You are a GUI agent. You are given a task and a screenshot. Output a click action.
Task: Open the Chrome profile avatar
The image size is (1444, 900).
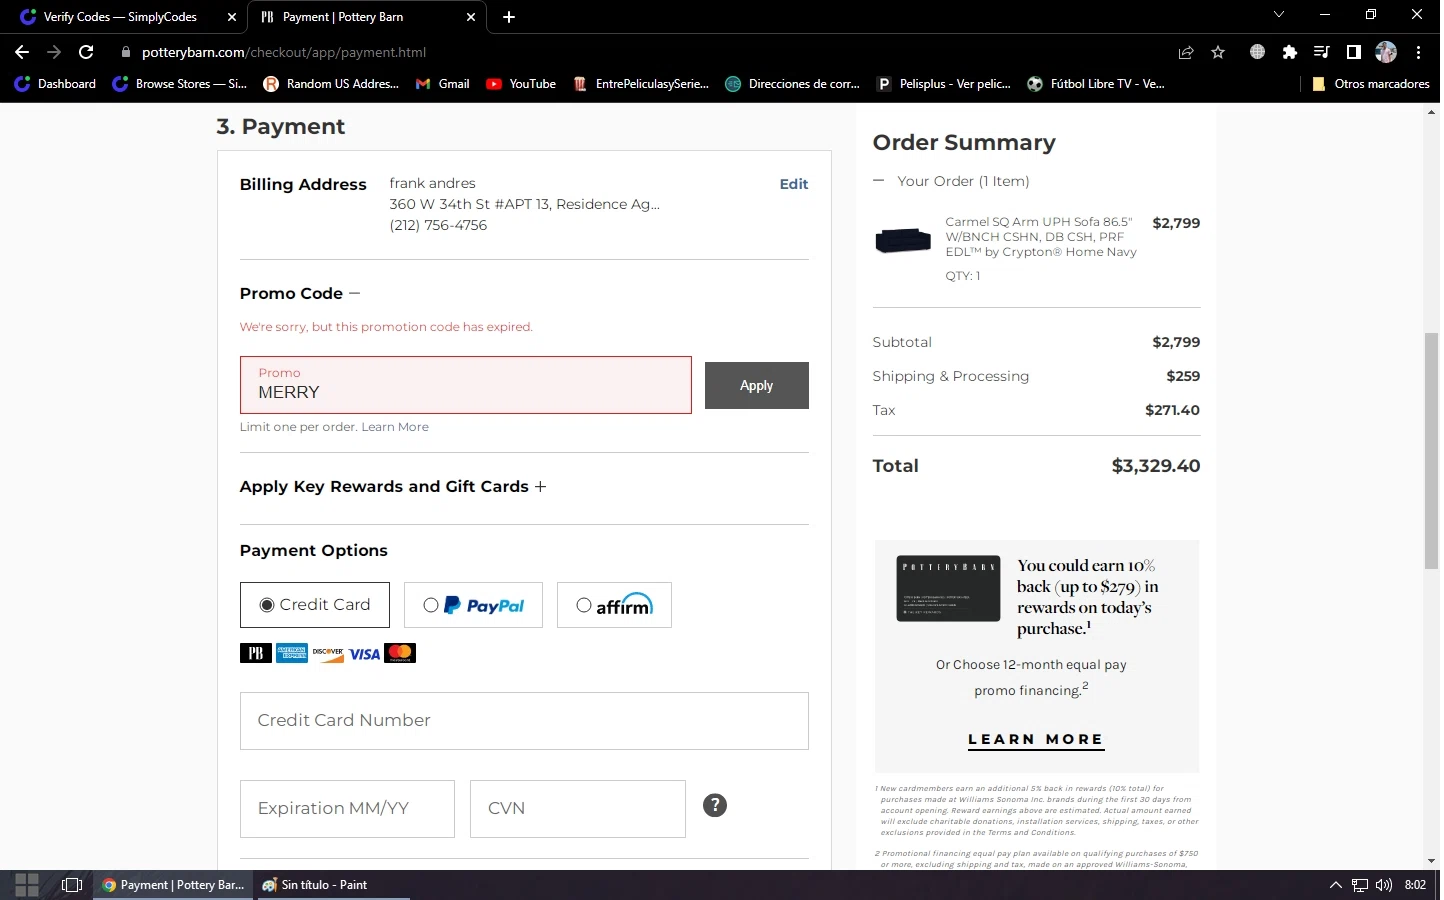[x=1386, y=52]
